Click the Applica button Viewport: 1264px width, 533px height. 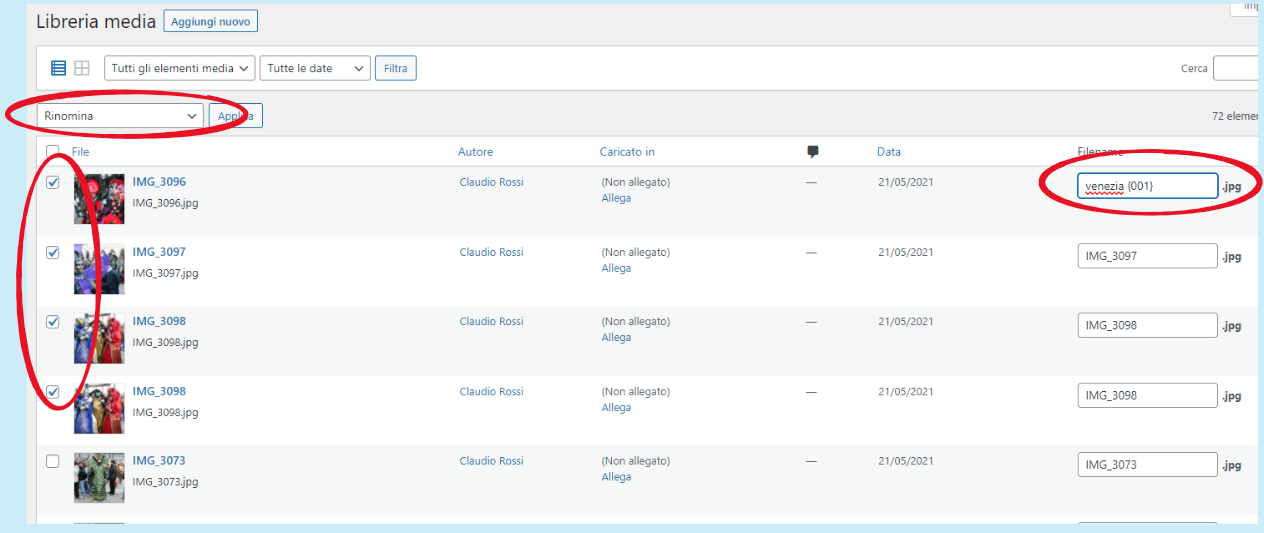coord(236,116)
